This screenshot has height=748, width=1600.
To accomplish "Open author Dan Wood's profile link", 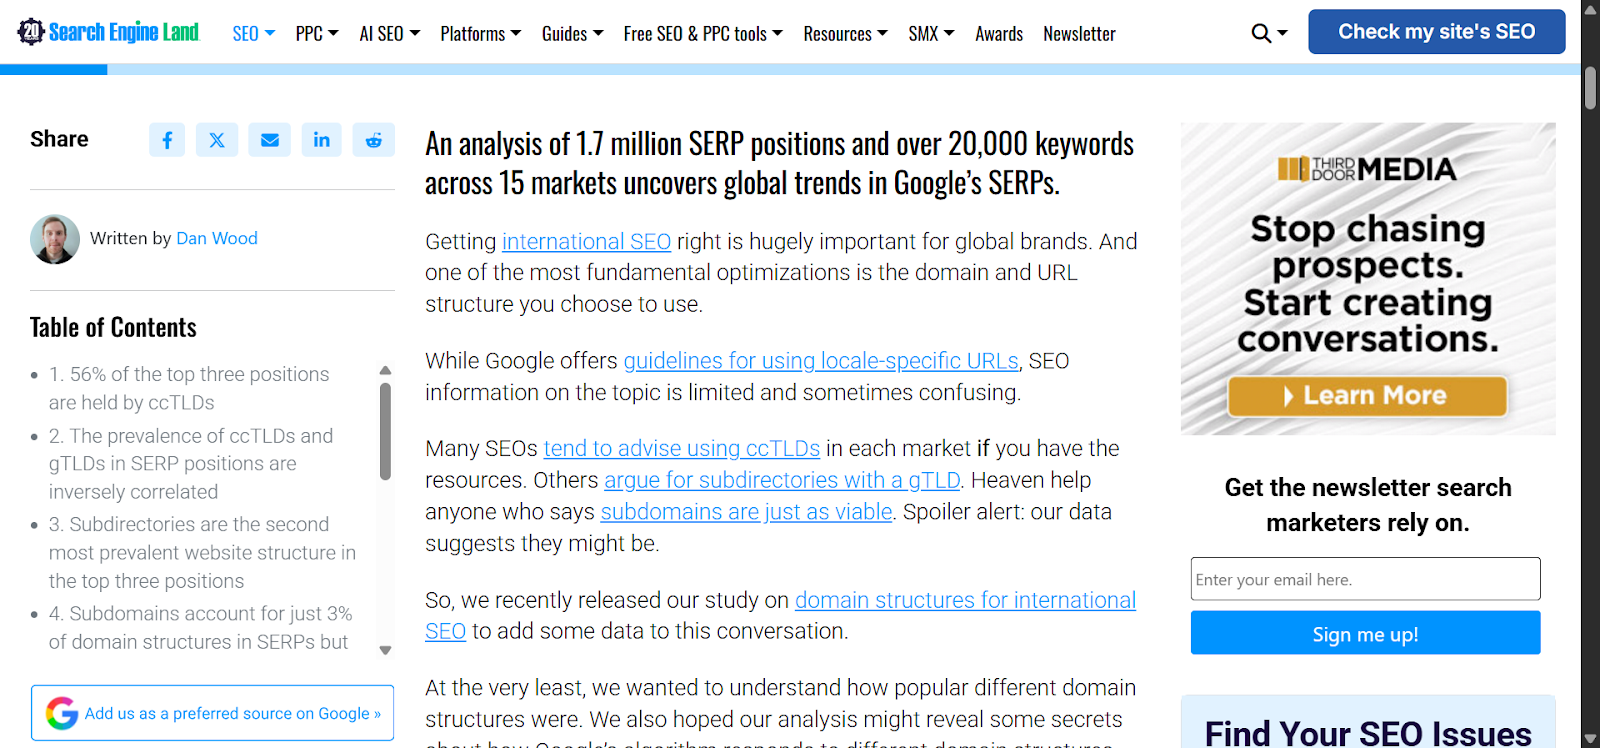I will (217, 238).
